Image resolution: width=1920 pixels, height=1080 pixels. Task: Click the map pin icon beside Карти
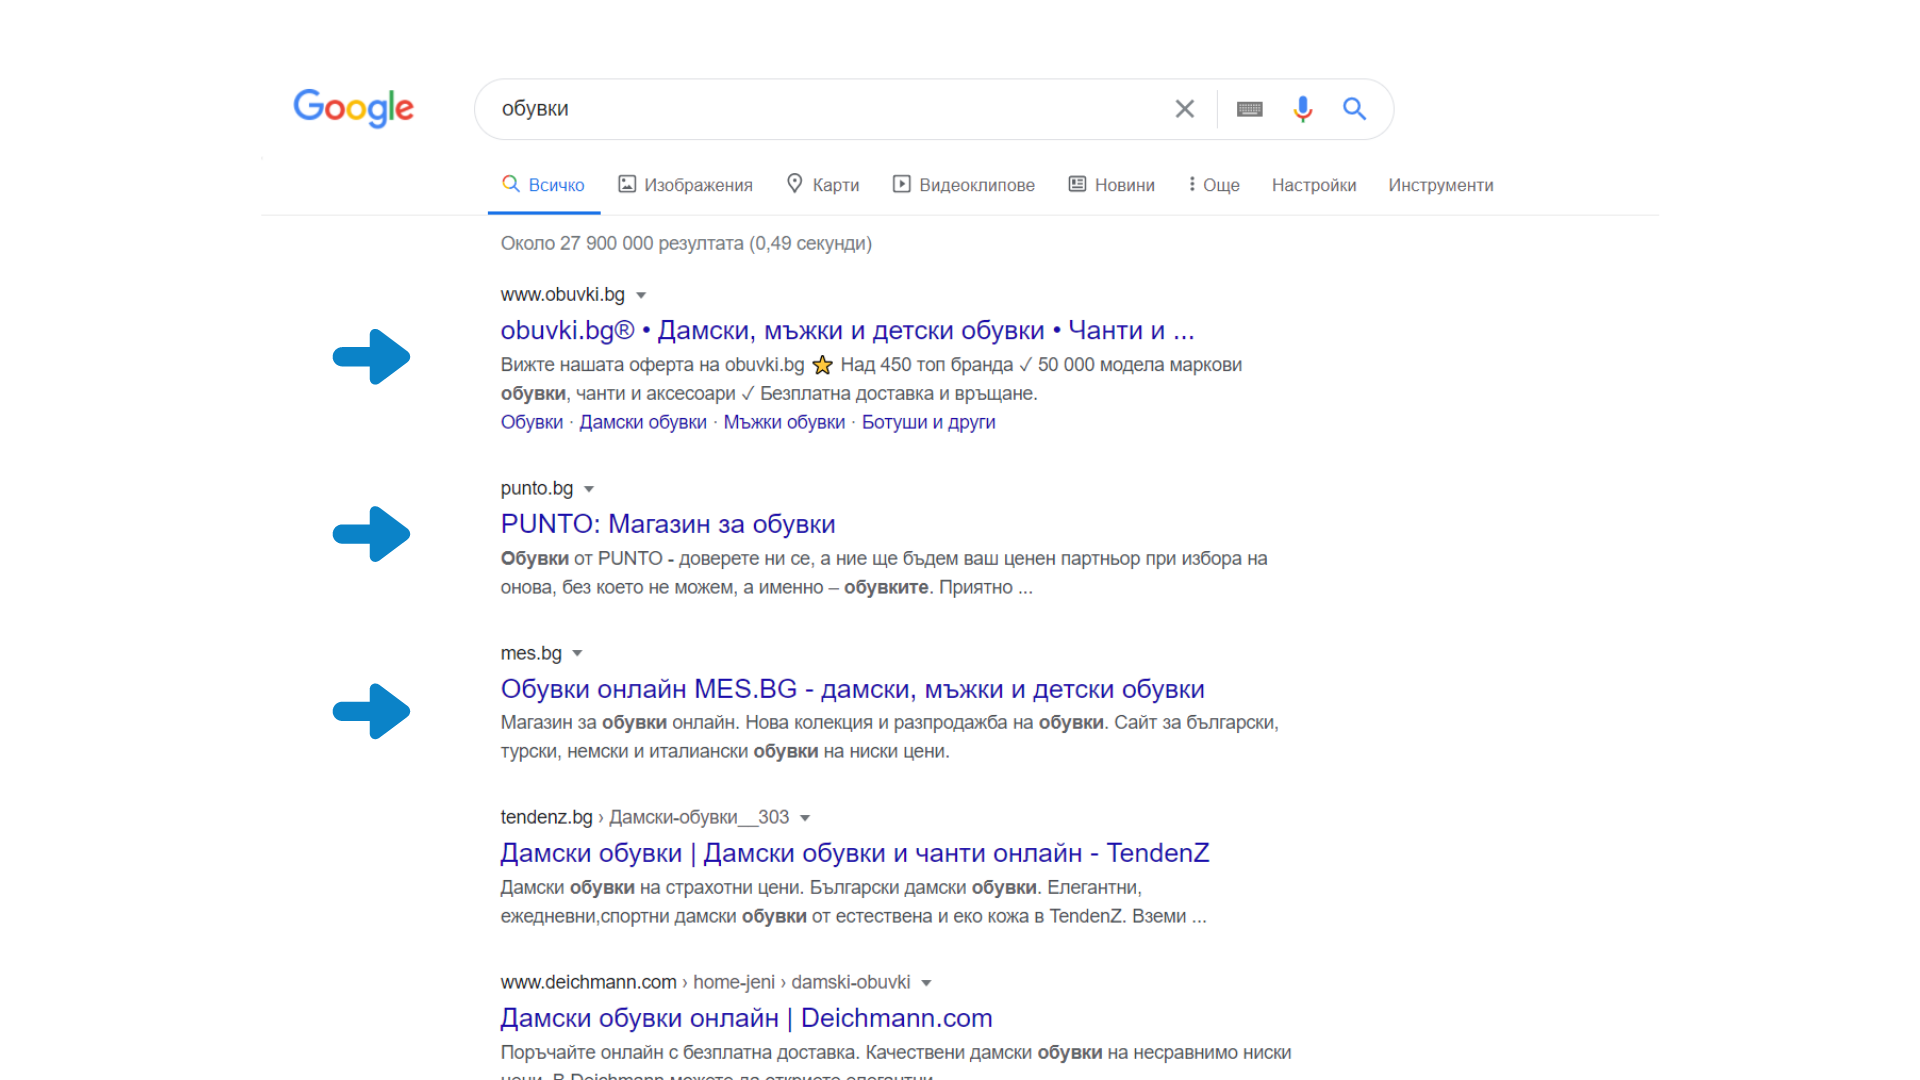[x=795, y=184]
